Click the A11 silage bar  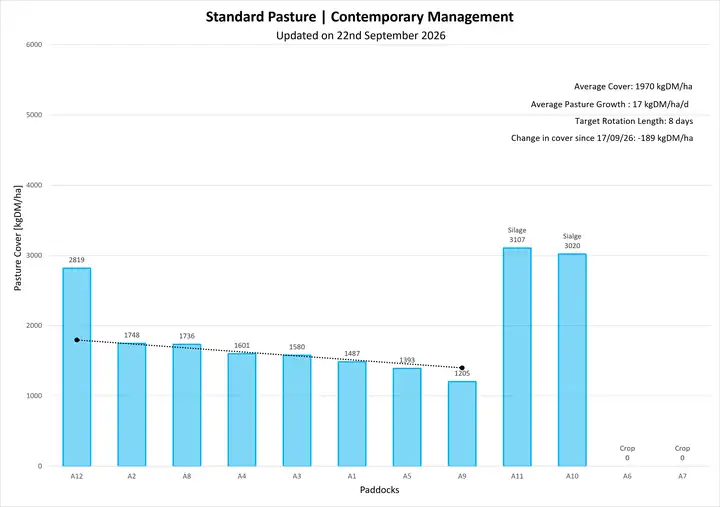[x=517, y=357]
